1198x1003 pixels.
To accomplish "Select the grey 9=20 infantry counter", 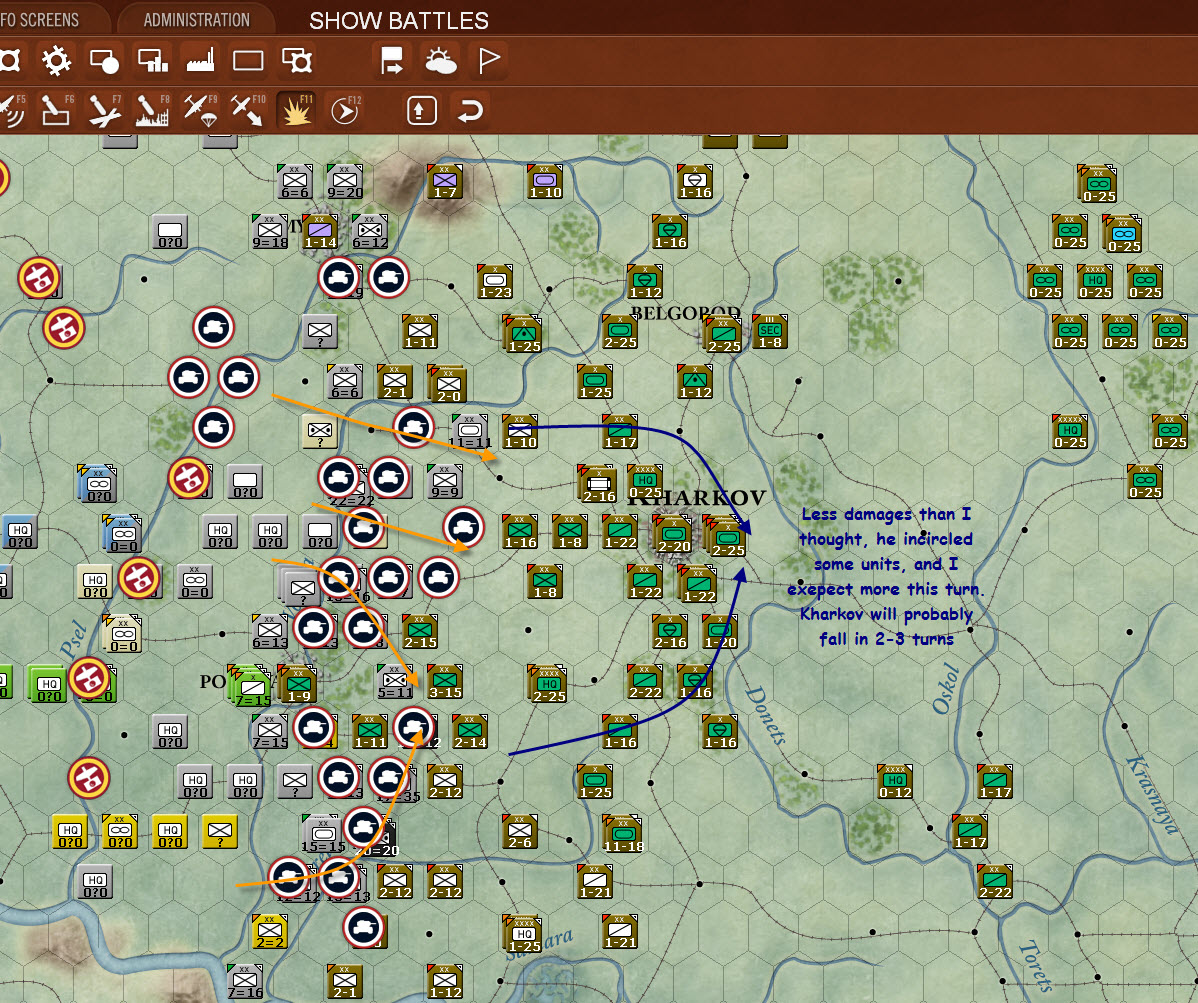I will (345, 181).
